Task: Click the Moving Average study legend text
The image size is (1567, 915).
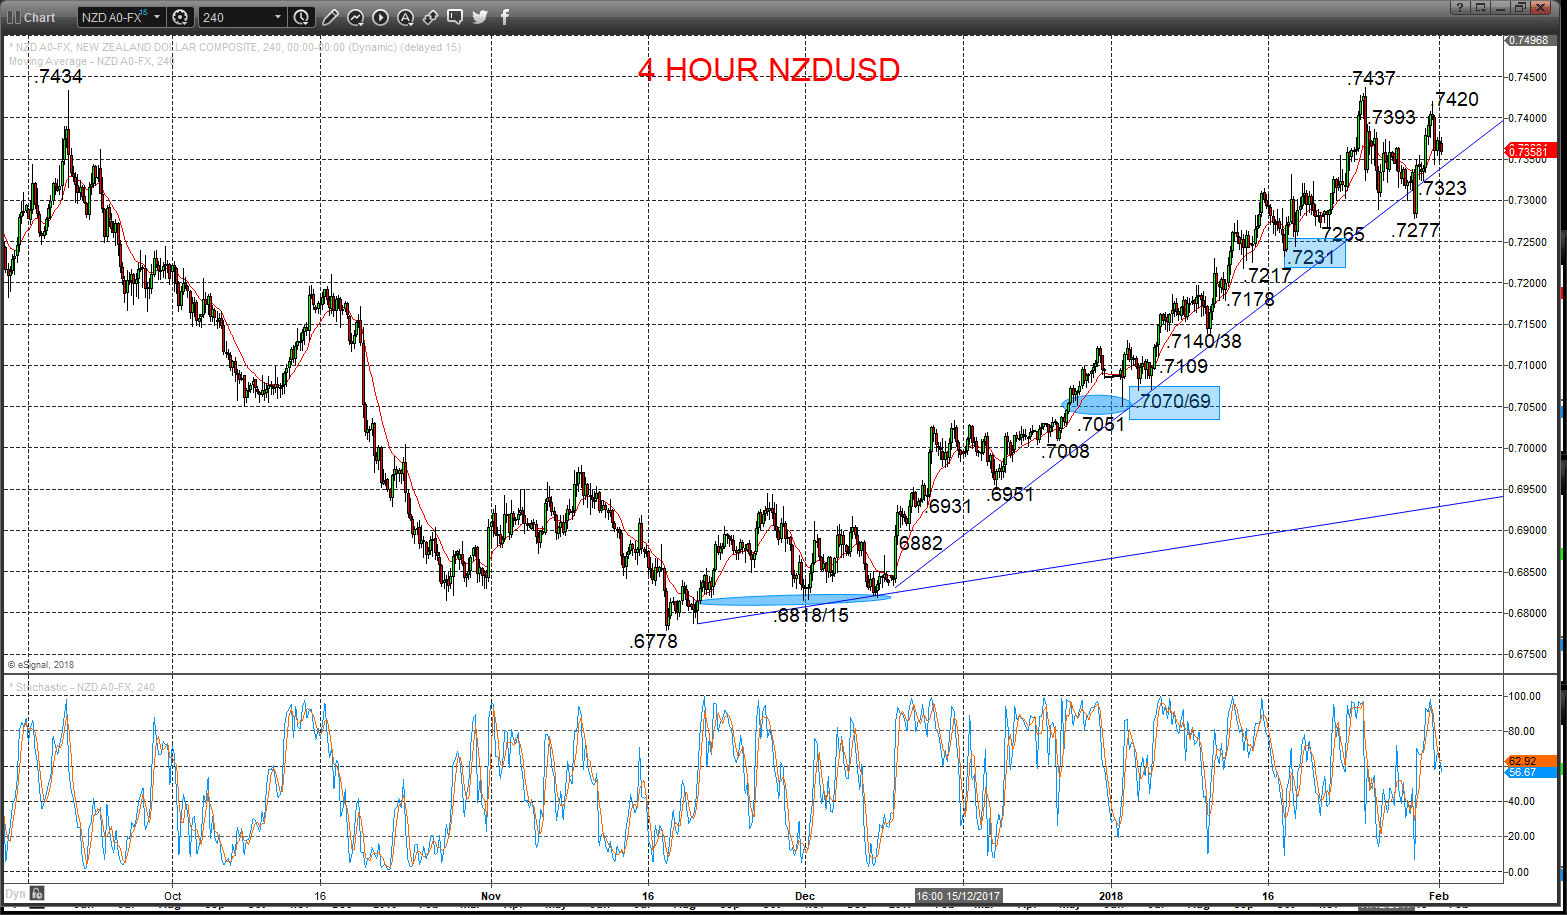Action: click(x=92, y=61)
